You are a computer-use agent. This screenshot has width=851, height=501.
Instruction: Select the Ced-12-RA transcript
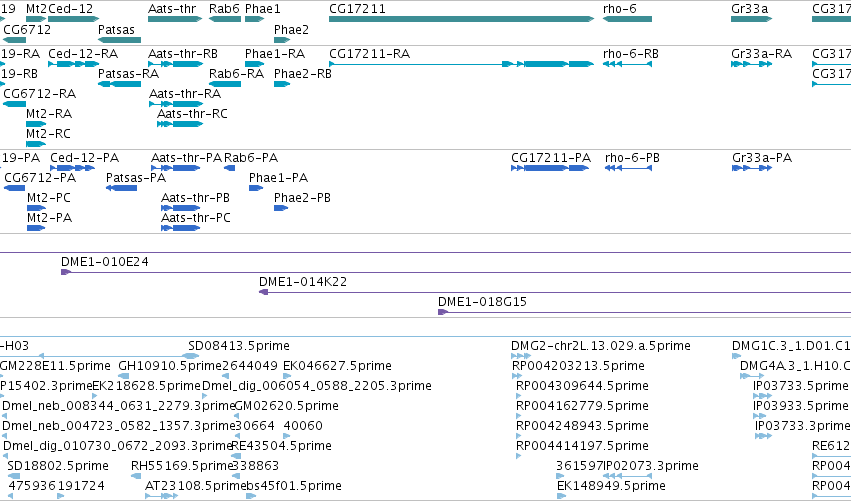tap(74, 64)
